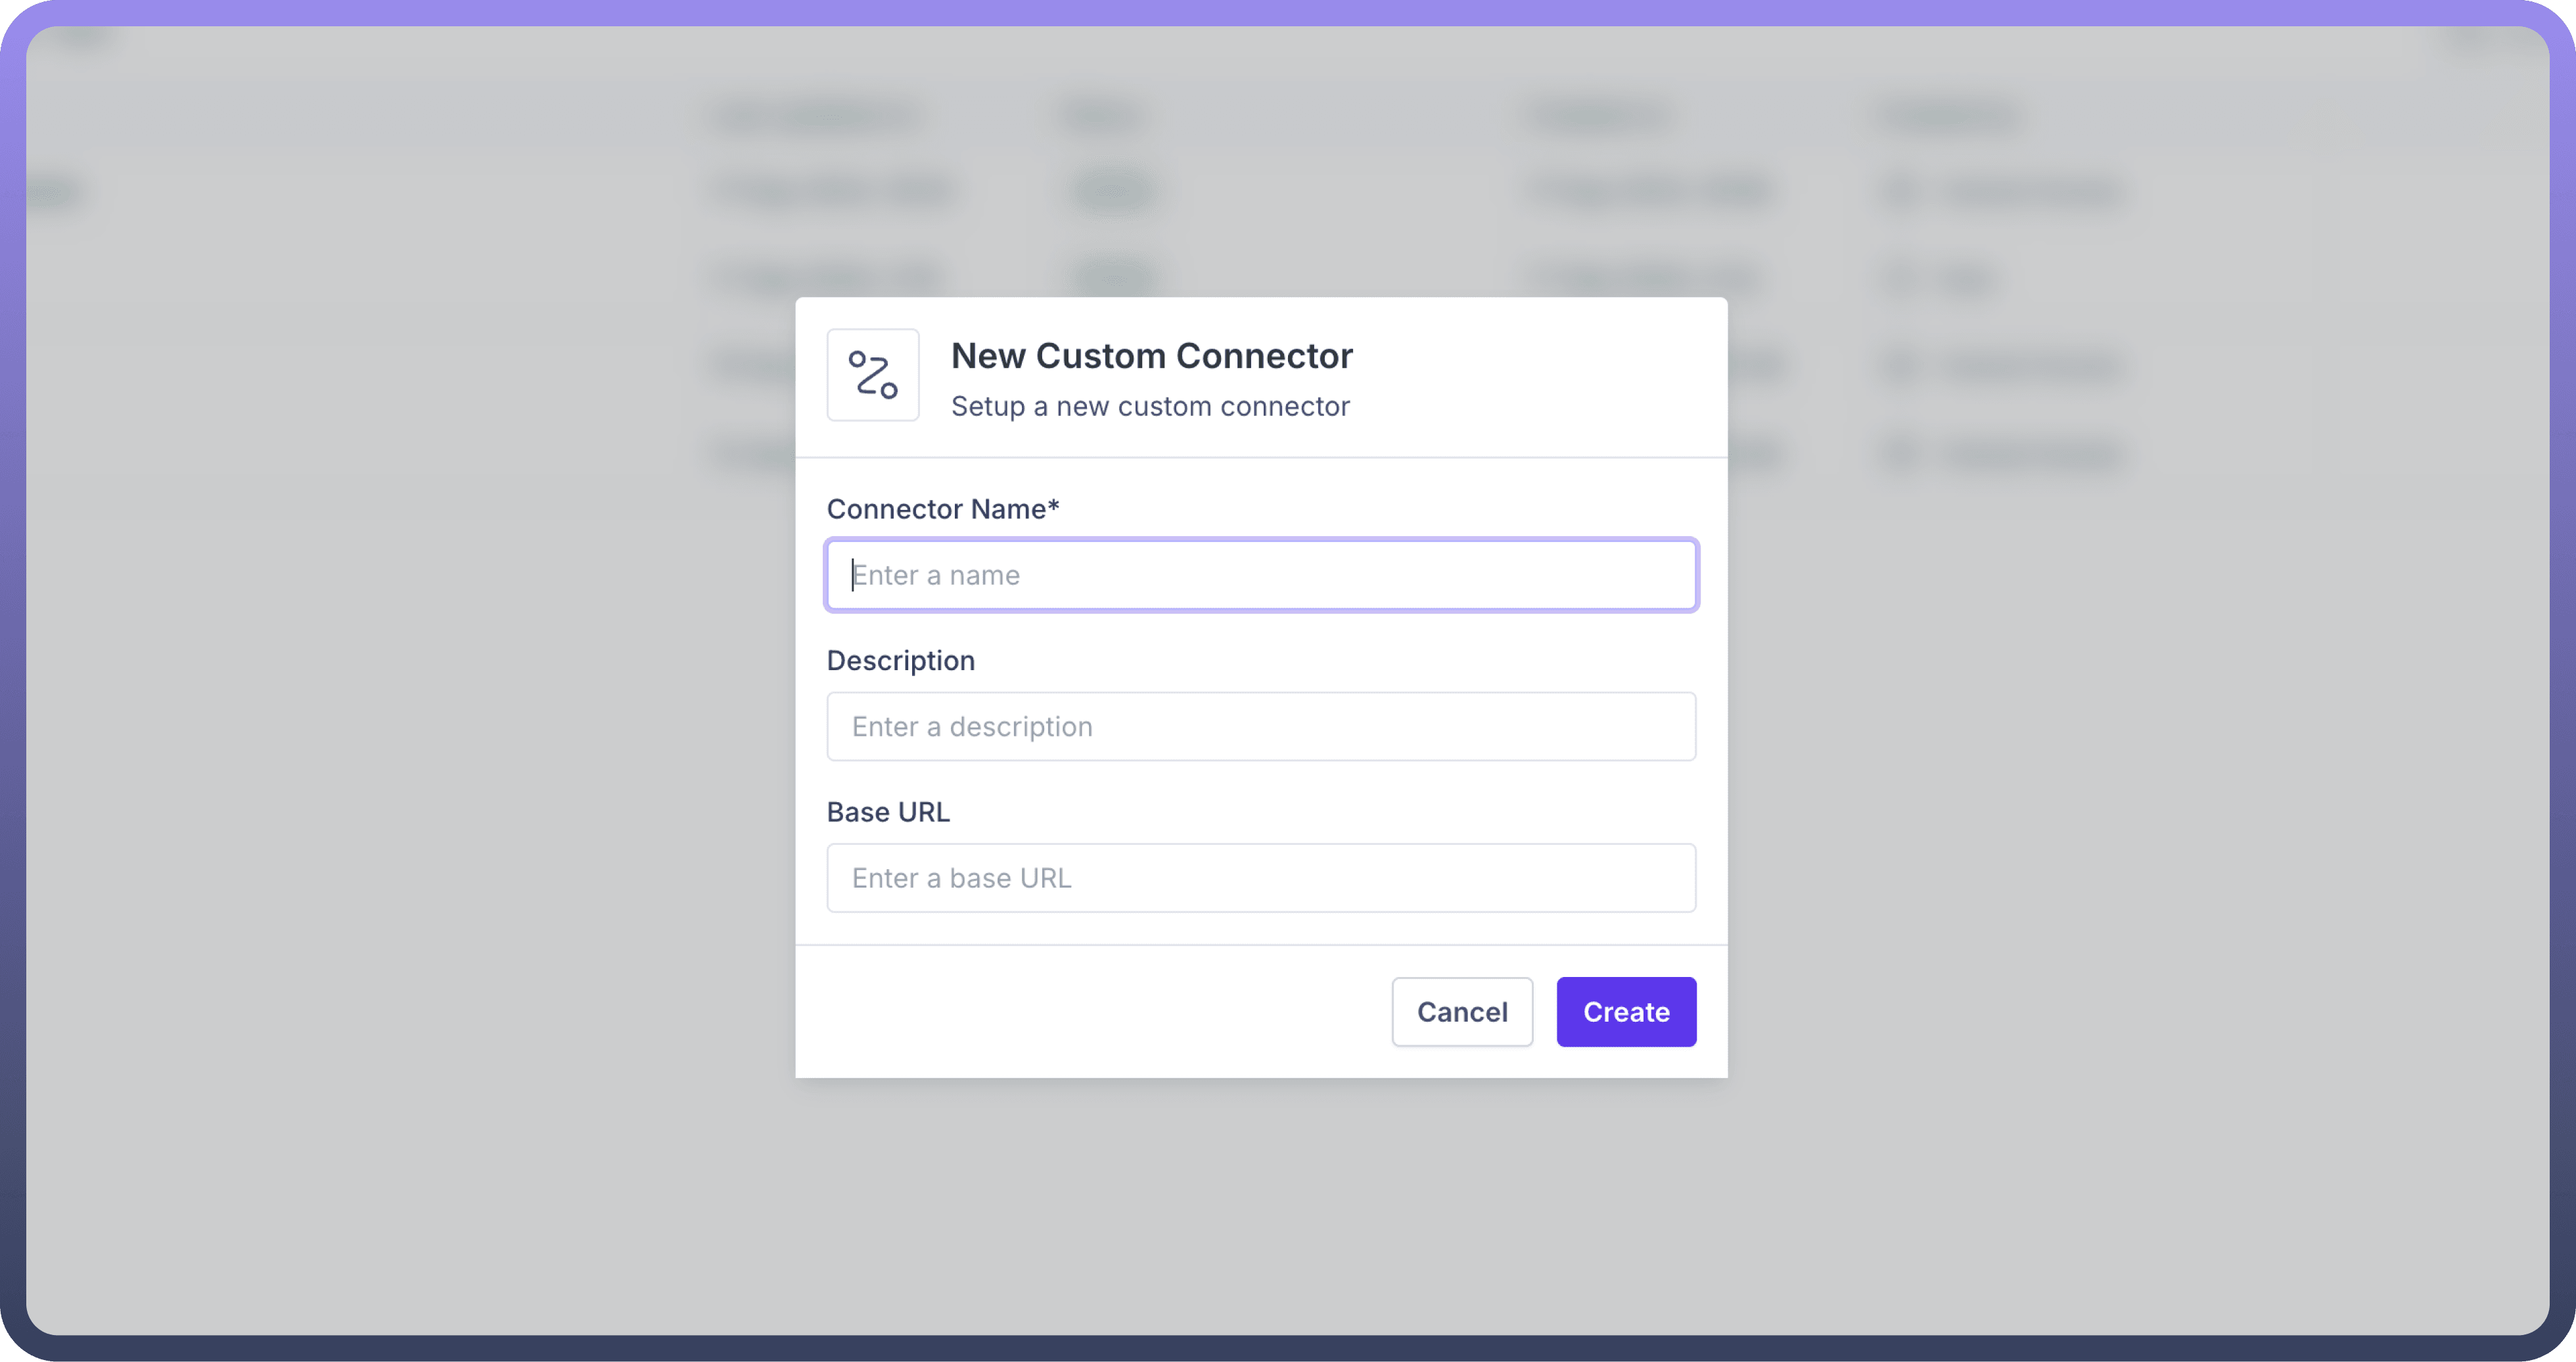Click the dimmed backdrop right of the dialog
Image resolution: width=2576 pixels, height=1362 pixels.
pos(2150,750)
